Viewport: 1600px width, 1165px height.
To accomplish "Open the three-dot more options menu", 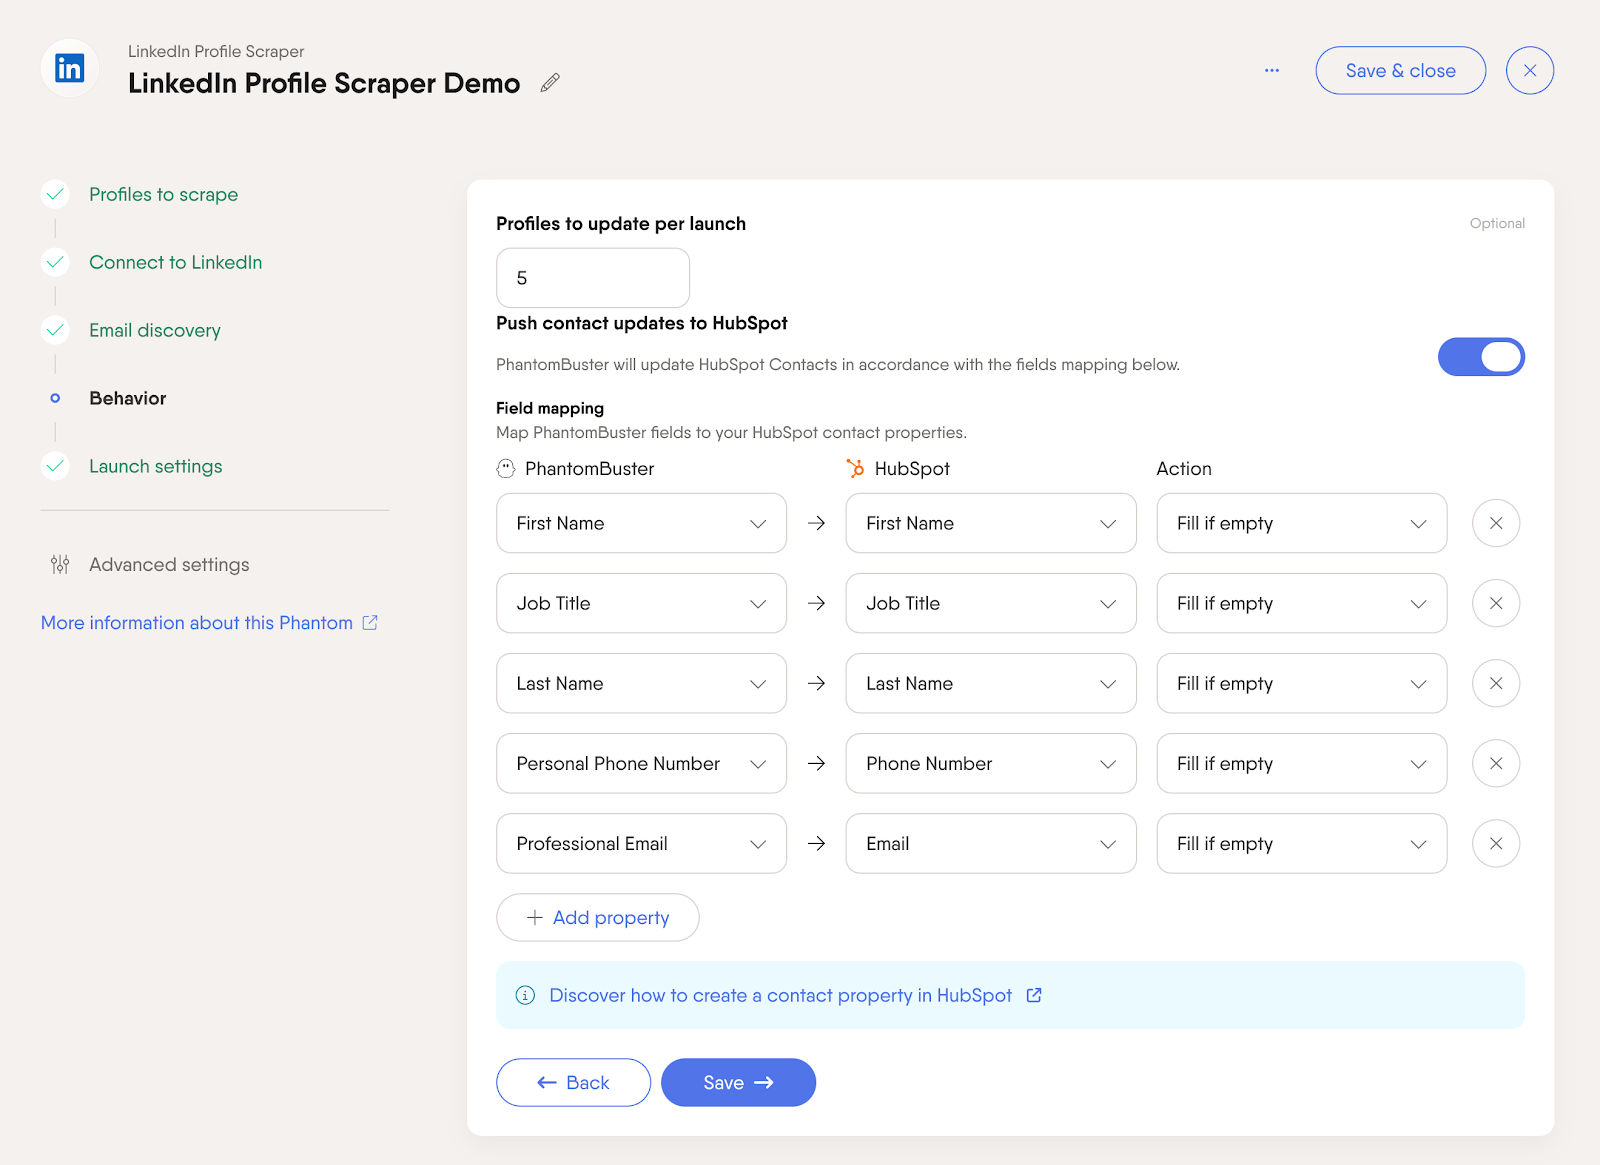I will click(x=1272, y=70).
